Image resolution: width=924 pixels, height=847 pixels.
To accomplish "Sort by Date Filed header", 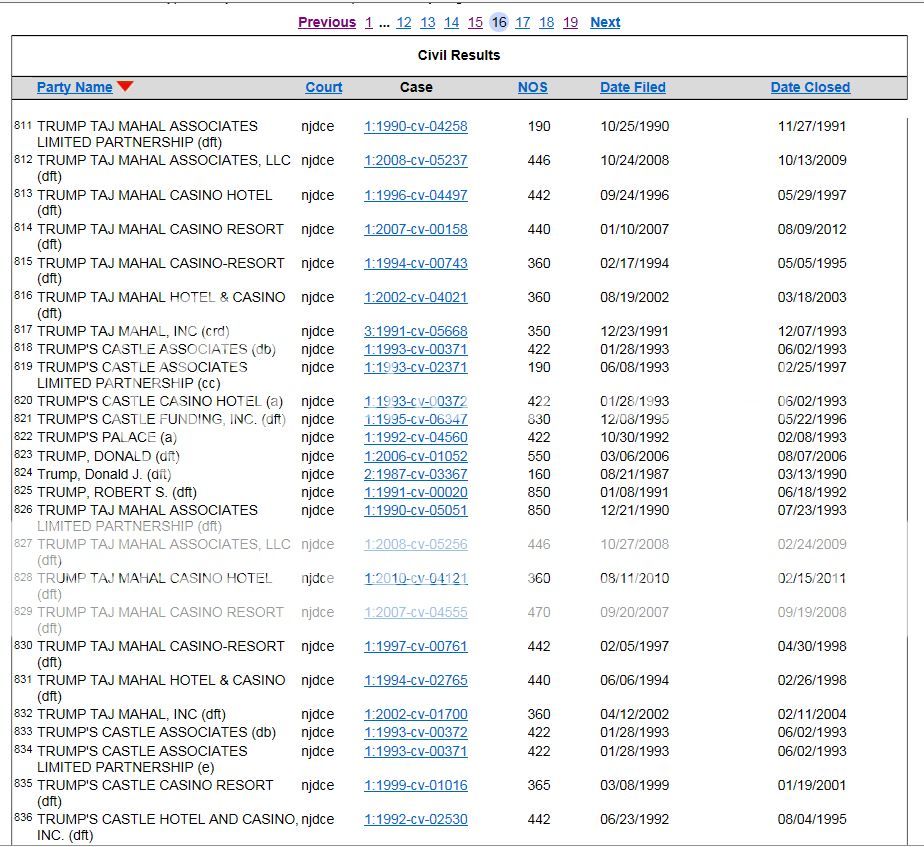I will [633, 87].
